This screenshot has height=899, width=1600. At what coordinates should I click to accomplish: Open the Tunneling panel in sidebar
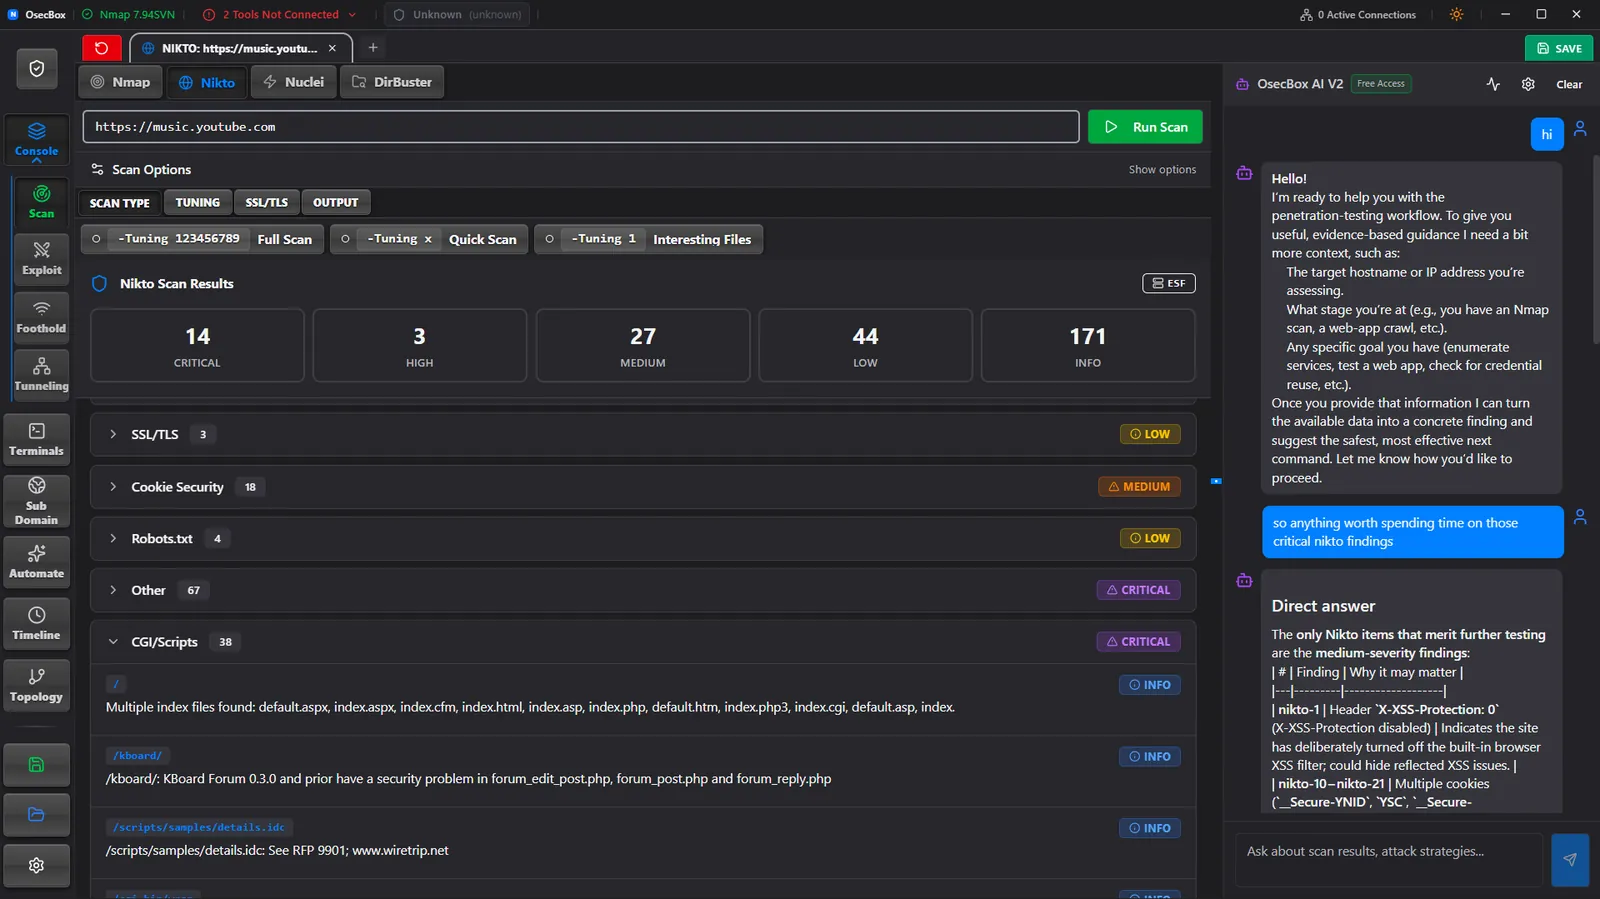point(42,374)
